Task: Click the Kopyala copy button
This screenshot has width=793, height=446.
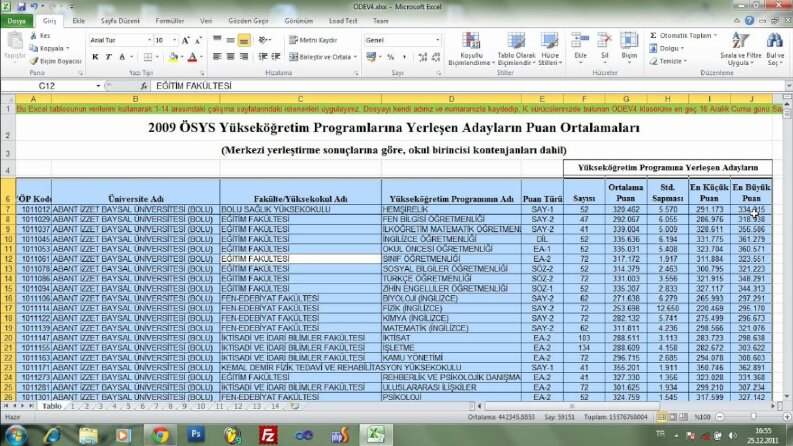Action: 49,48
